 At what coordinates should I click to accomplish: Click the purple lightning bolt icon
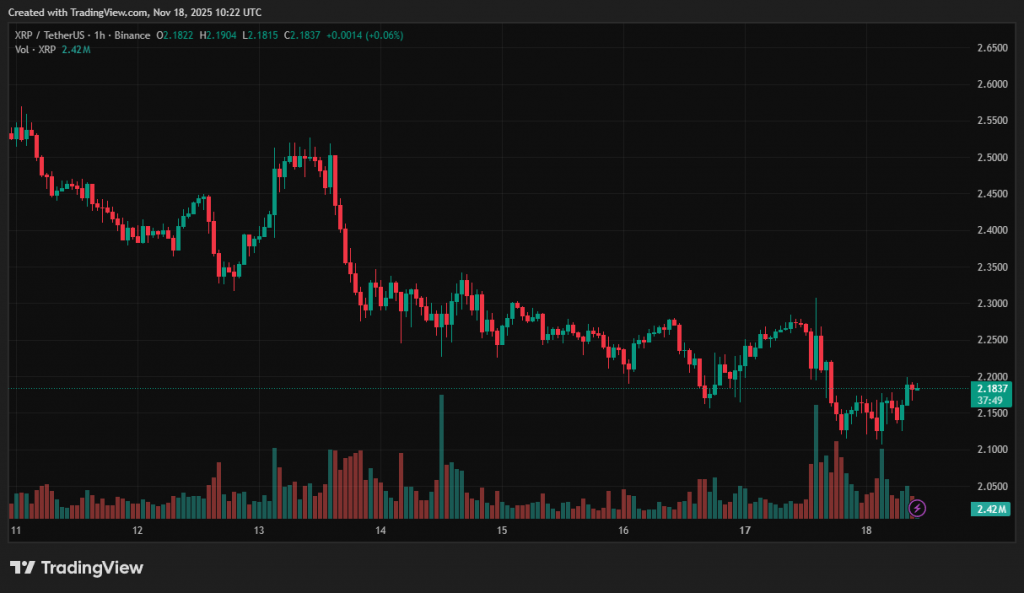click(x=918, y=508)
